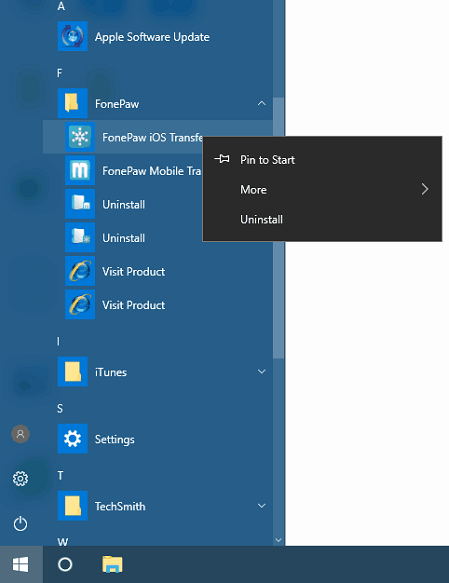Click the letter A section header

[x=61, y=6]
